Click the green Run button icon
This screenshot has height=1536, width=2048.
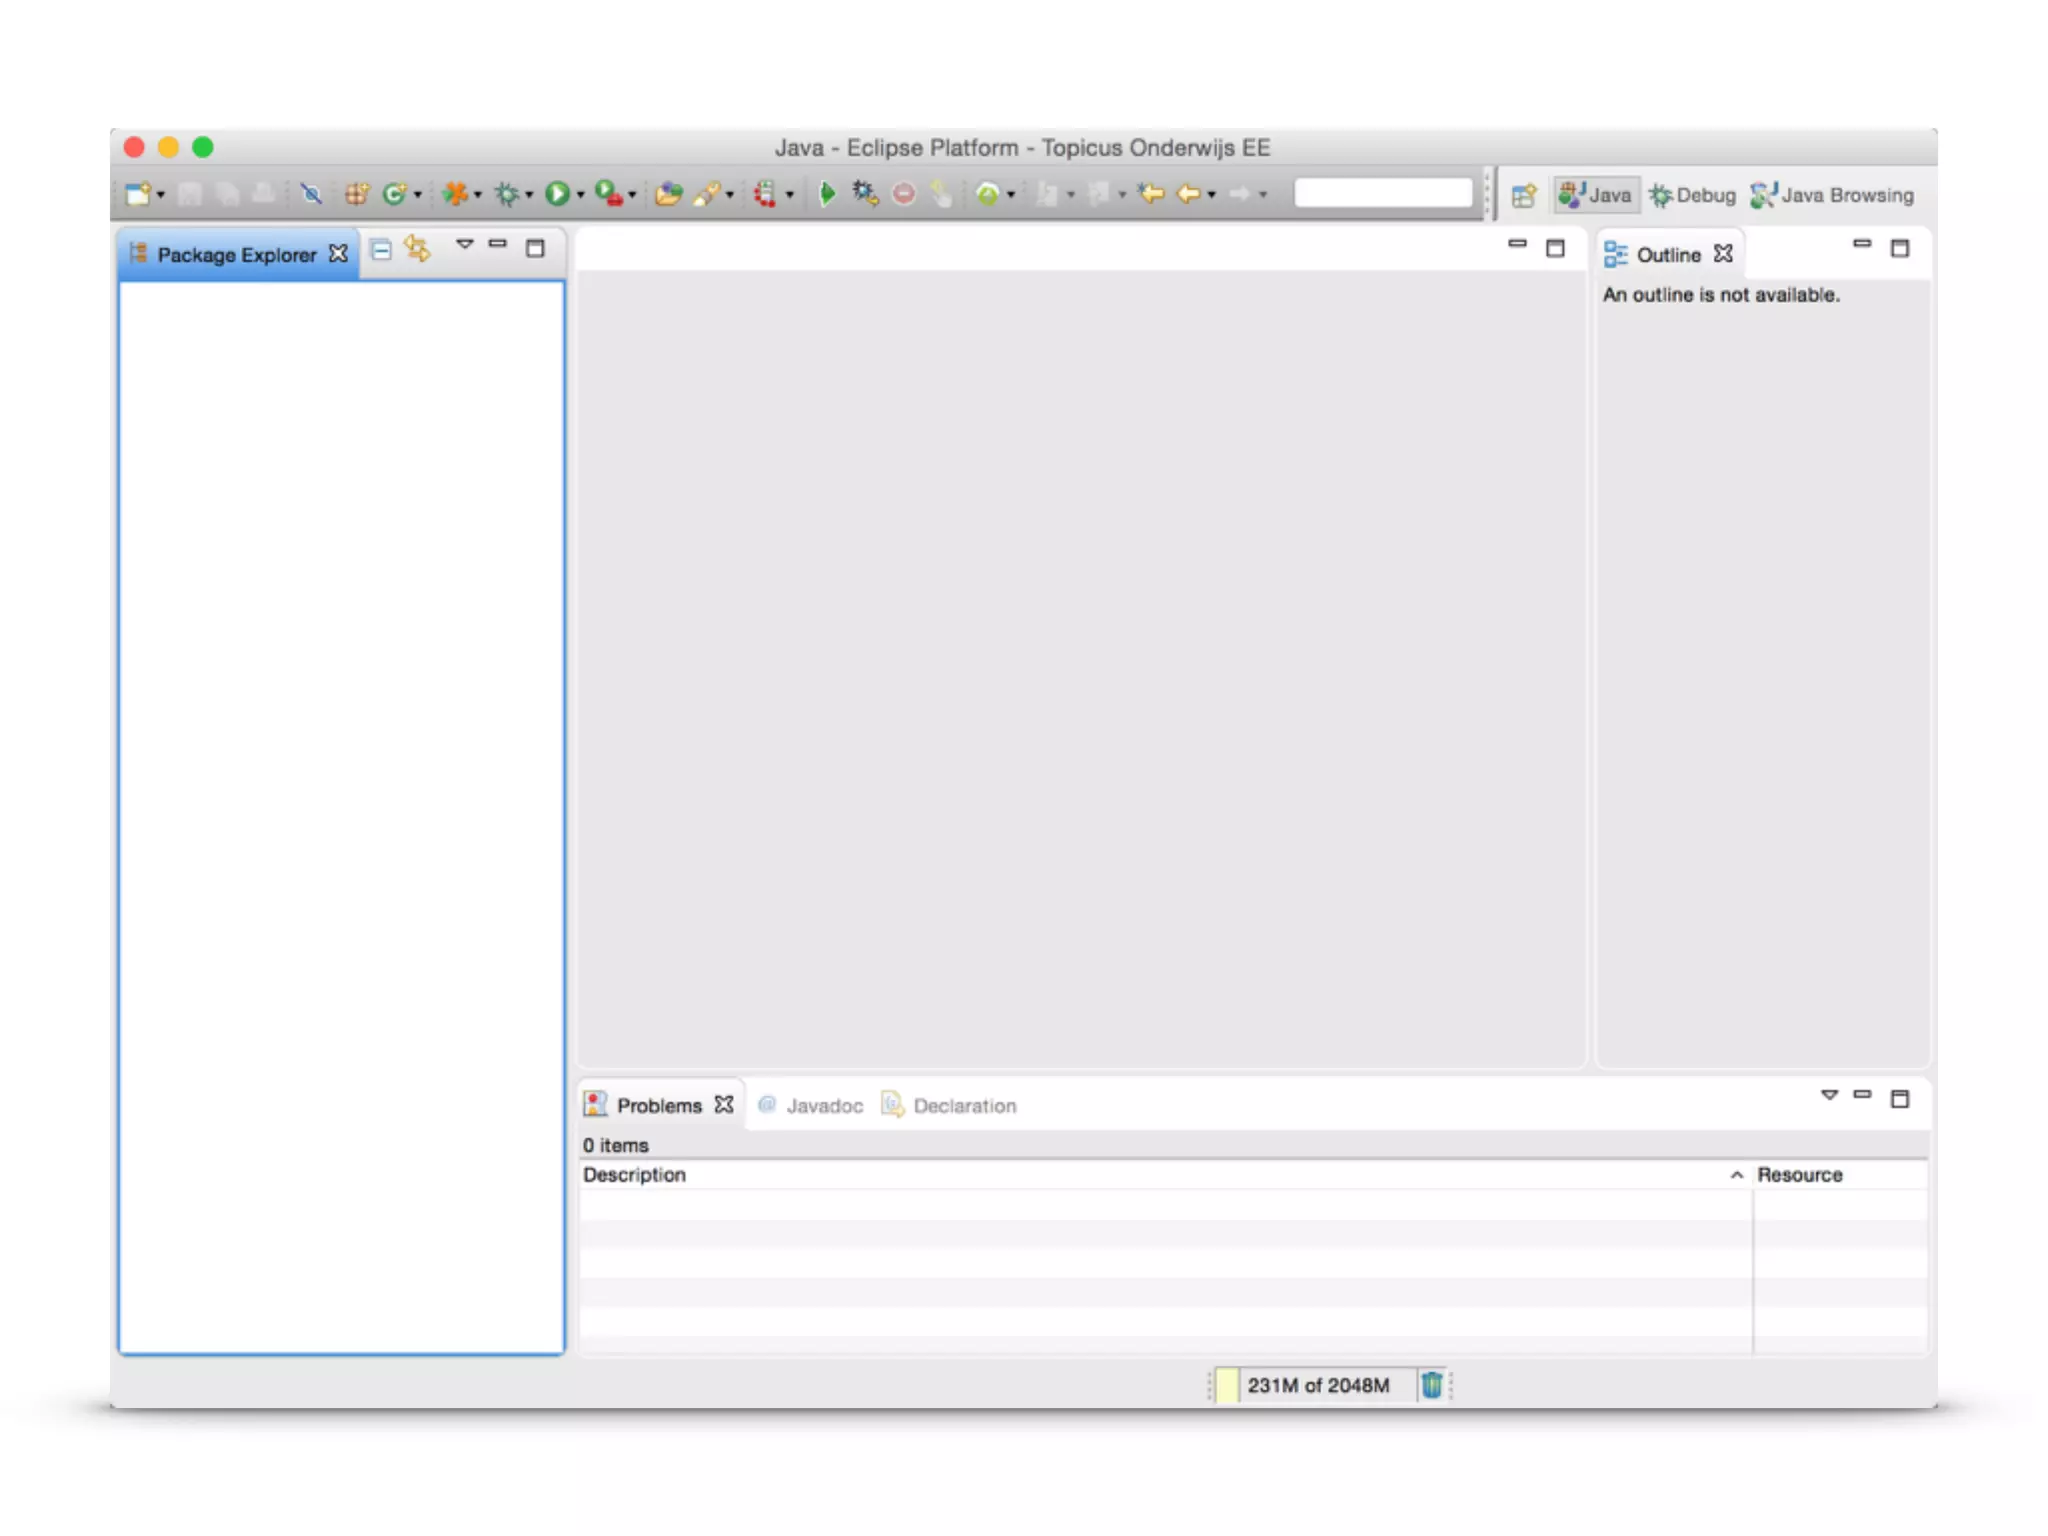click(557, 194)
